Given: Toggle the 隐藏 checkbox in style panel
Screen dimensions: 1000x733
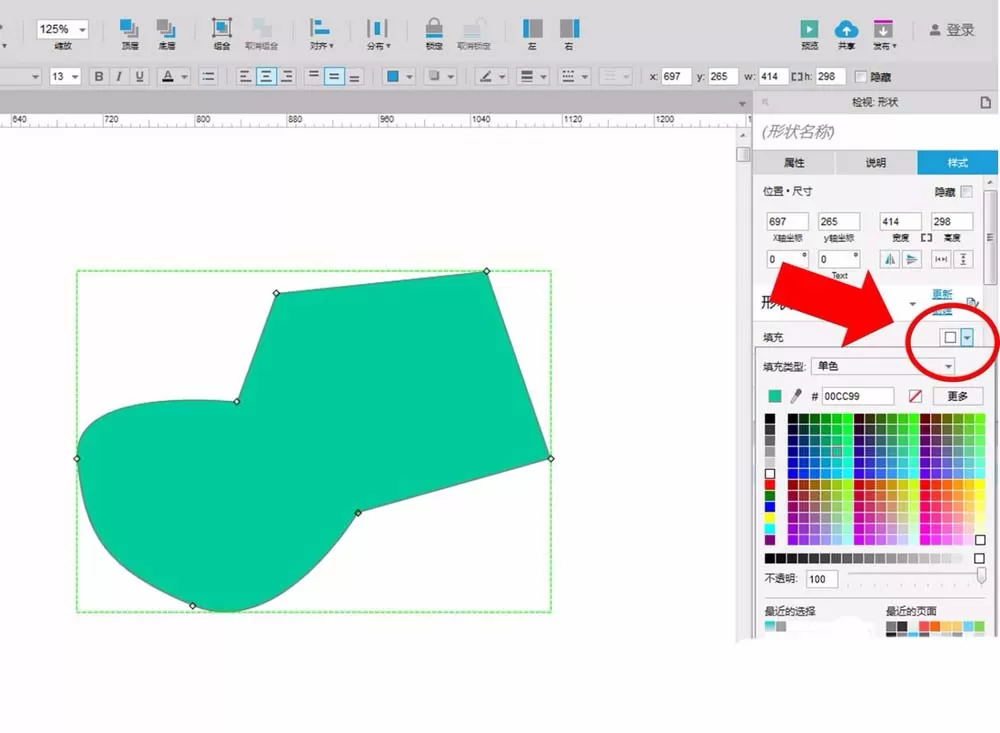Looking at the screenshot, I should 966,191.
